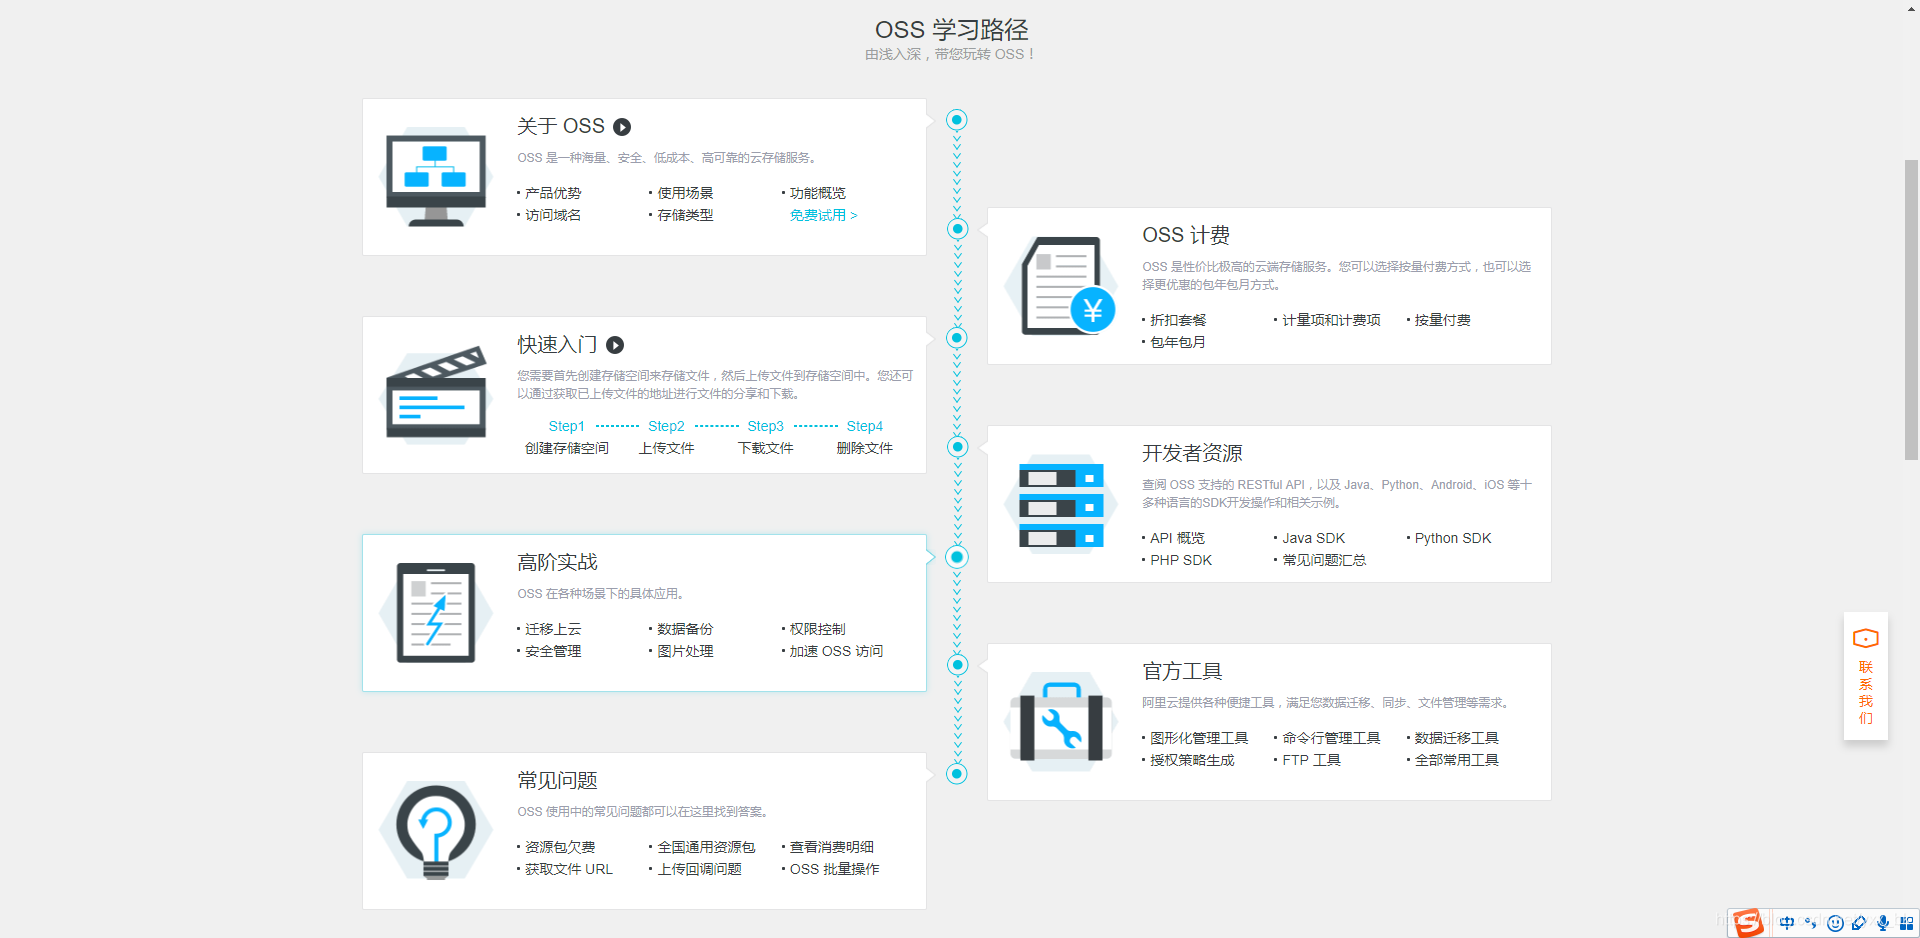Open the 免费试用 free trial link

pos(823,214)
